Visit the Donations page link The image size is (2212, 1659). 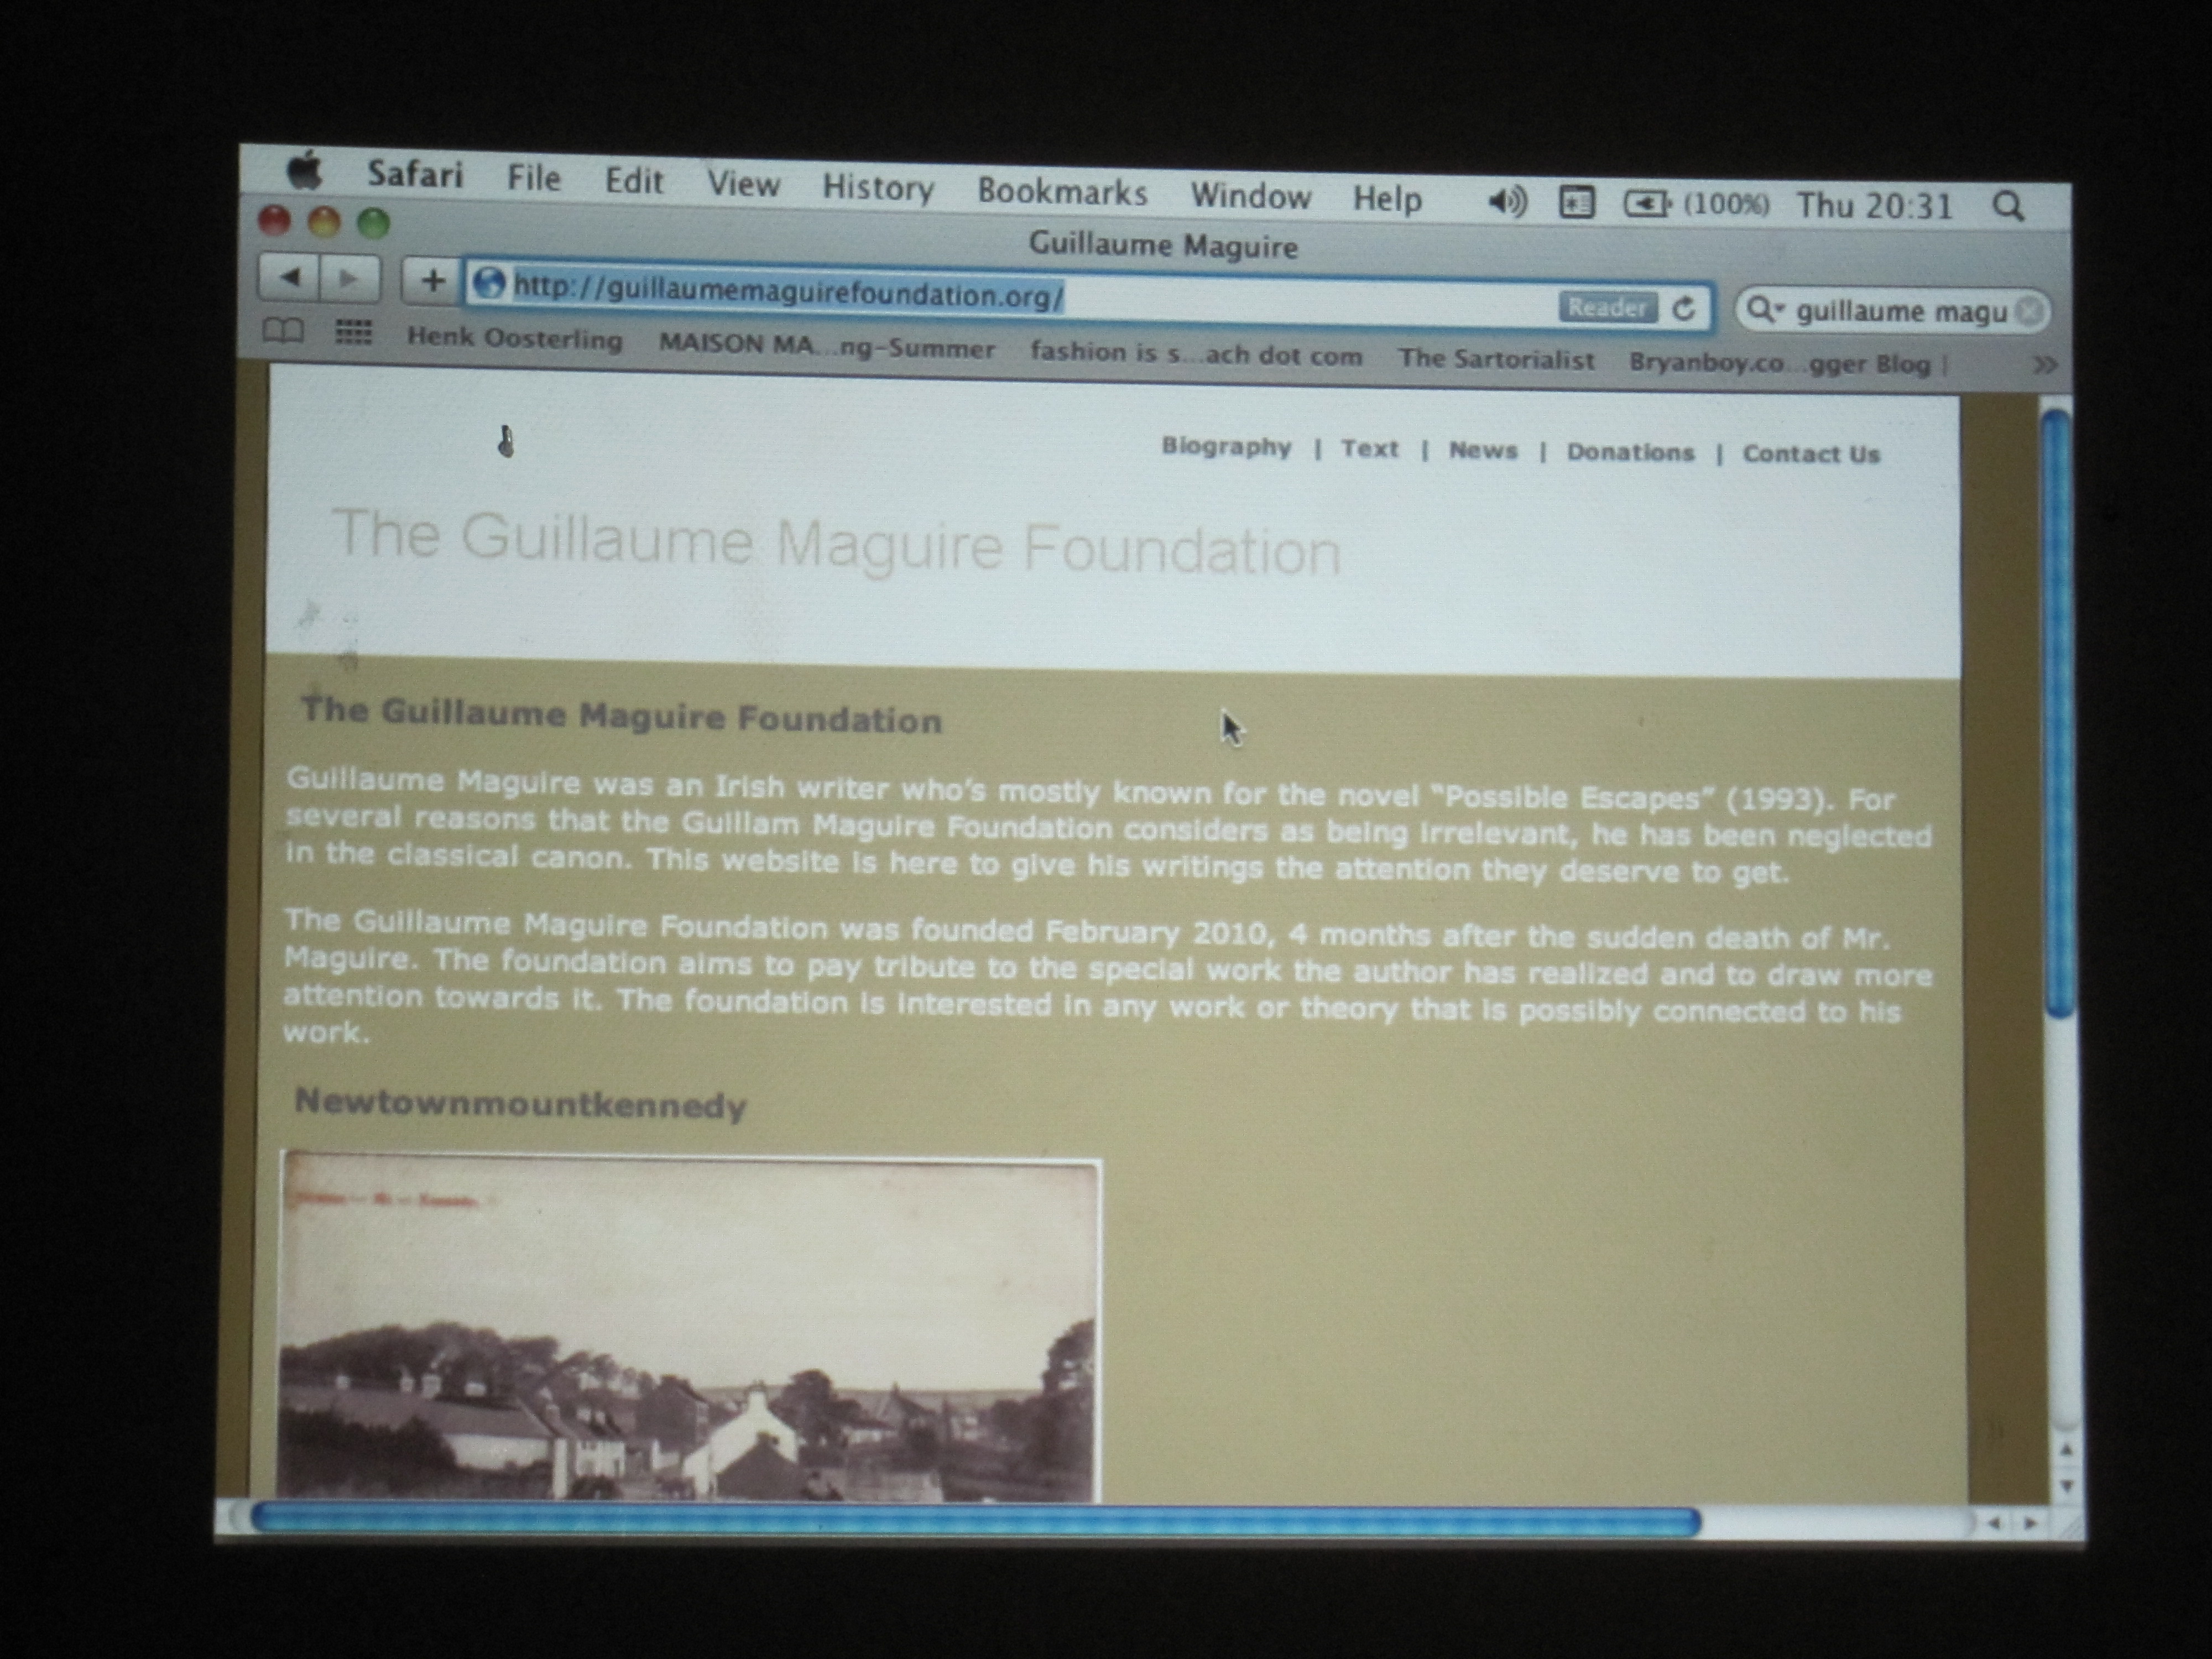coord(1630,452)
